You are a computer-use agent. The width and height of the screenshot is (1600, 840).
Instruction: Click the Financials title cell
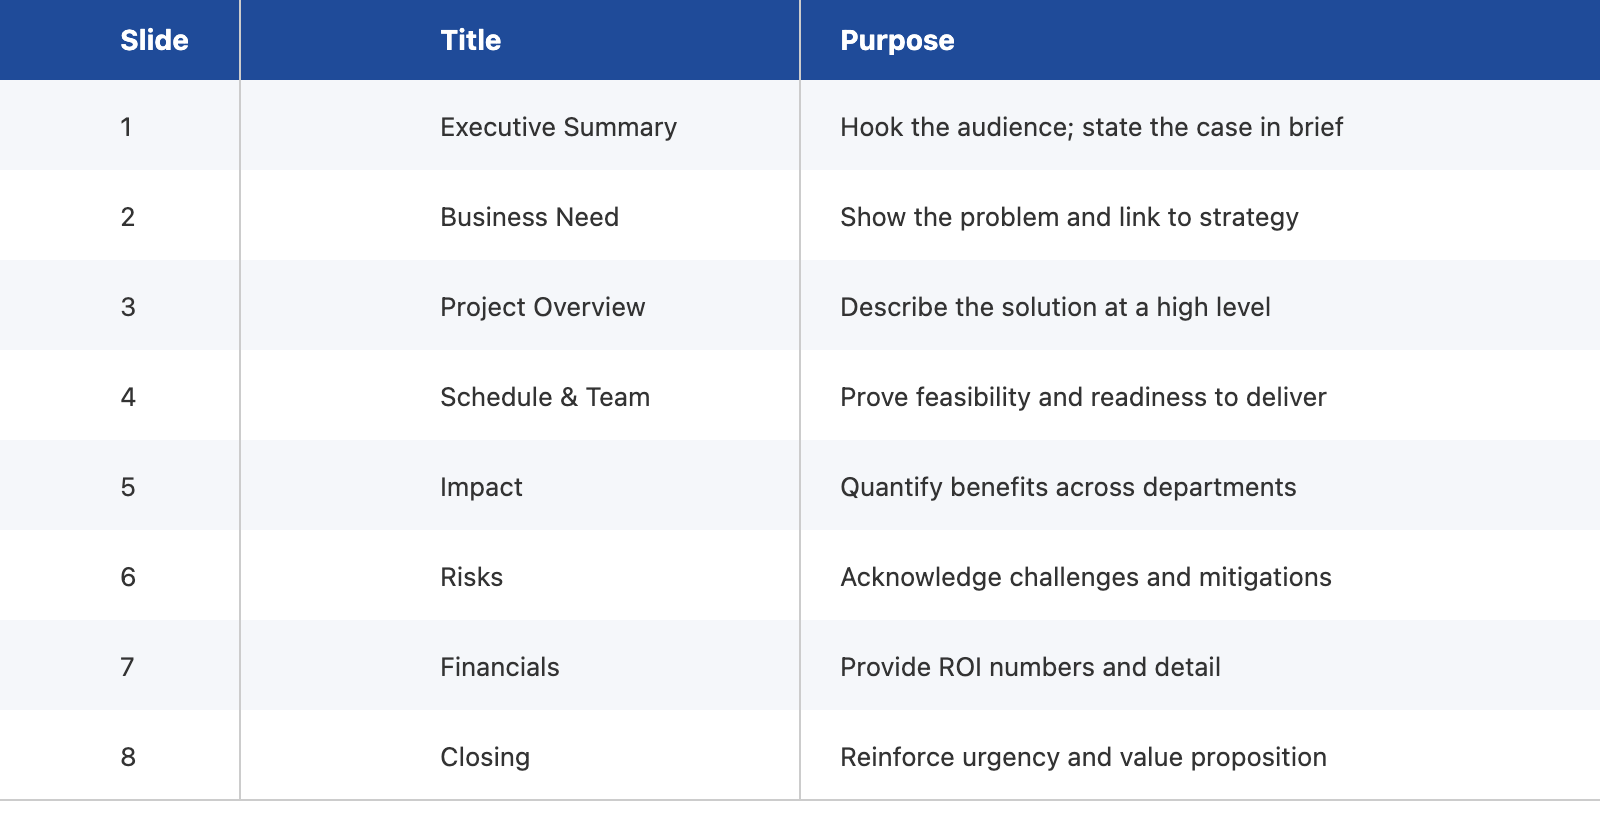pos(499,667)
